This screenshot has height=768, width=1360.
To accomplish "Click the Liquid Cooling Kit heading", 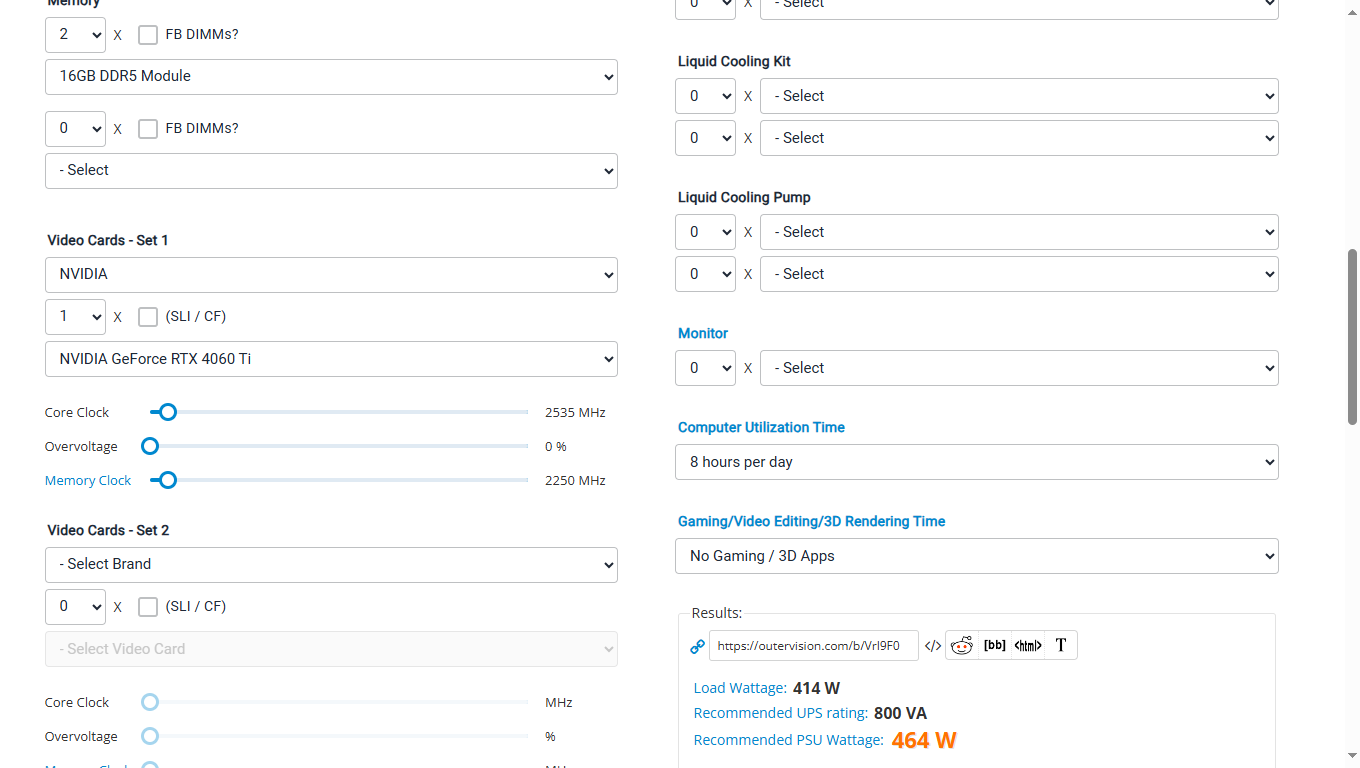I will click(x=734, y=62).
